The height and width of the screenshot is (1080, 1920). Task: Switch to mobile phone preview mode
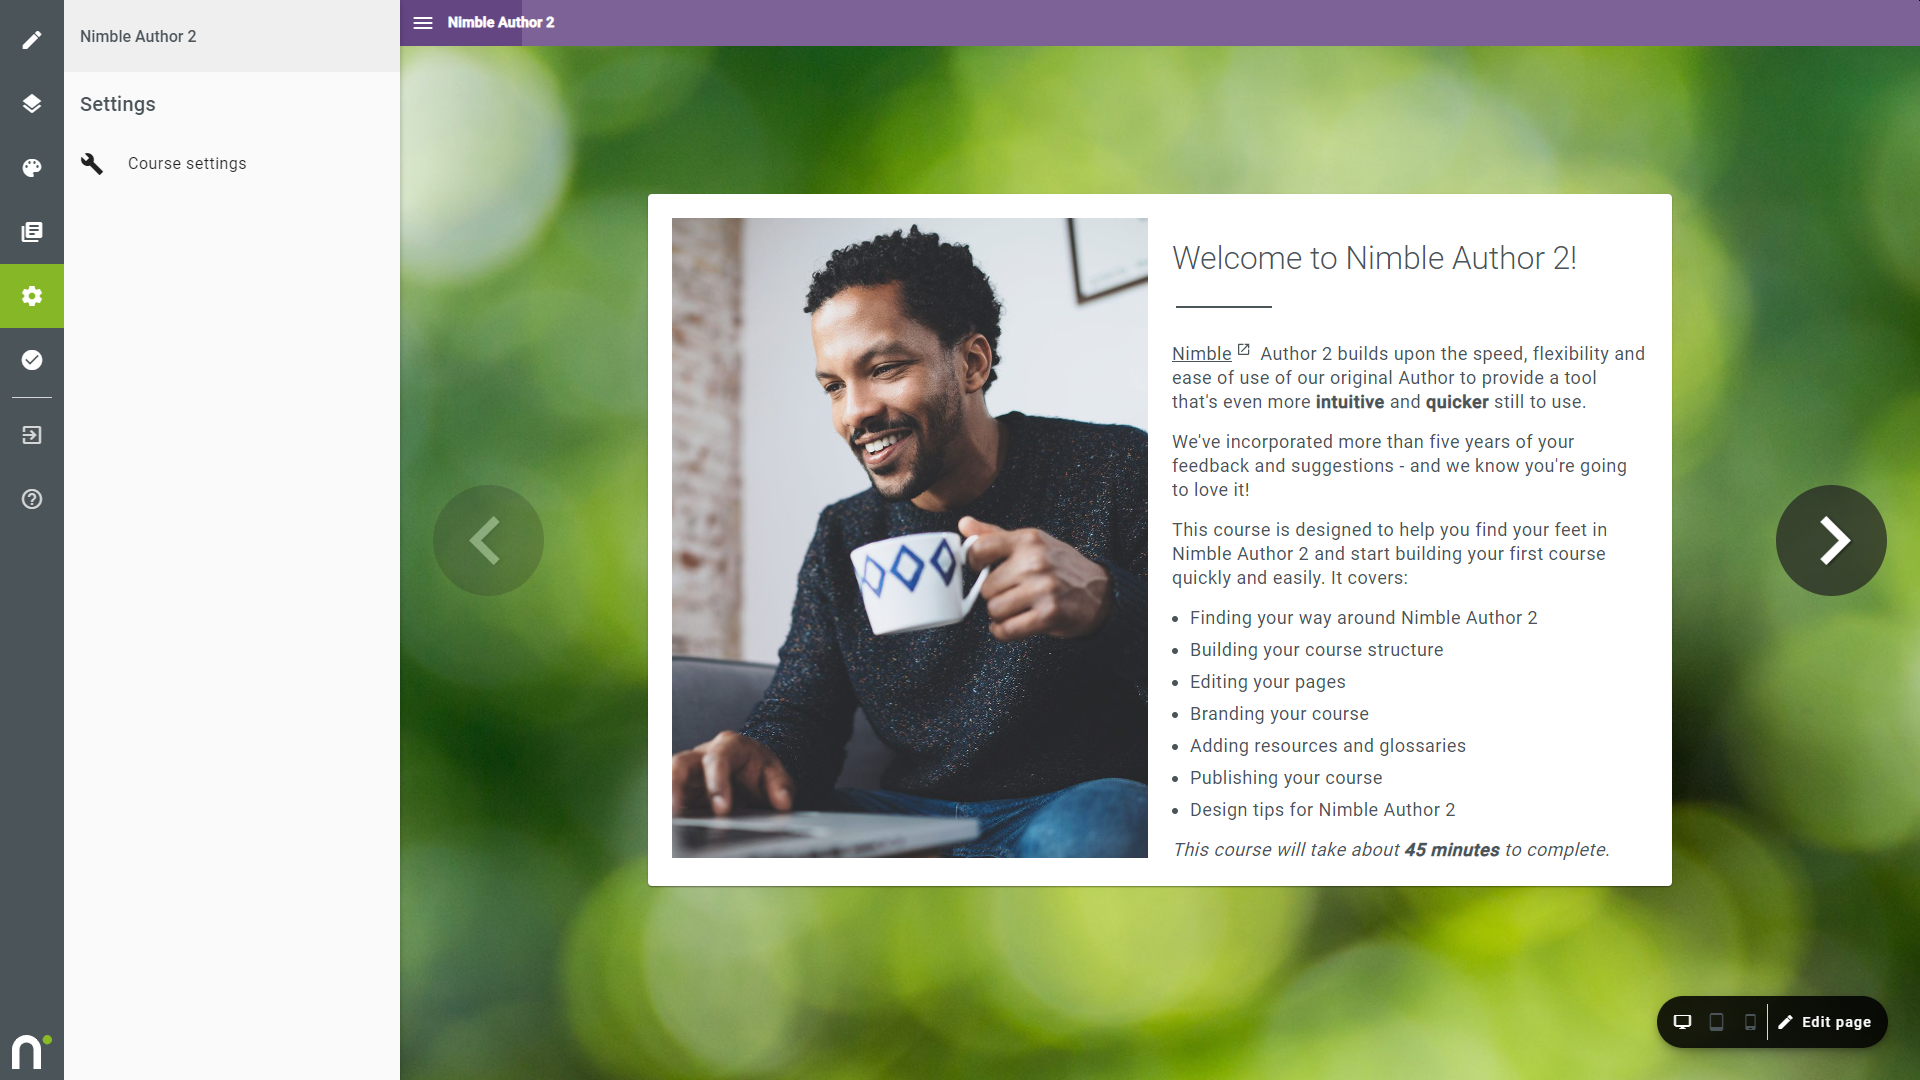pos(1750,1022)
